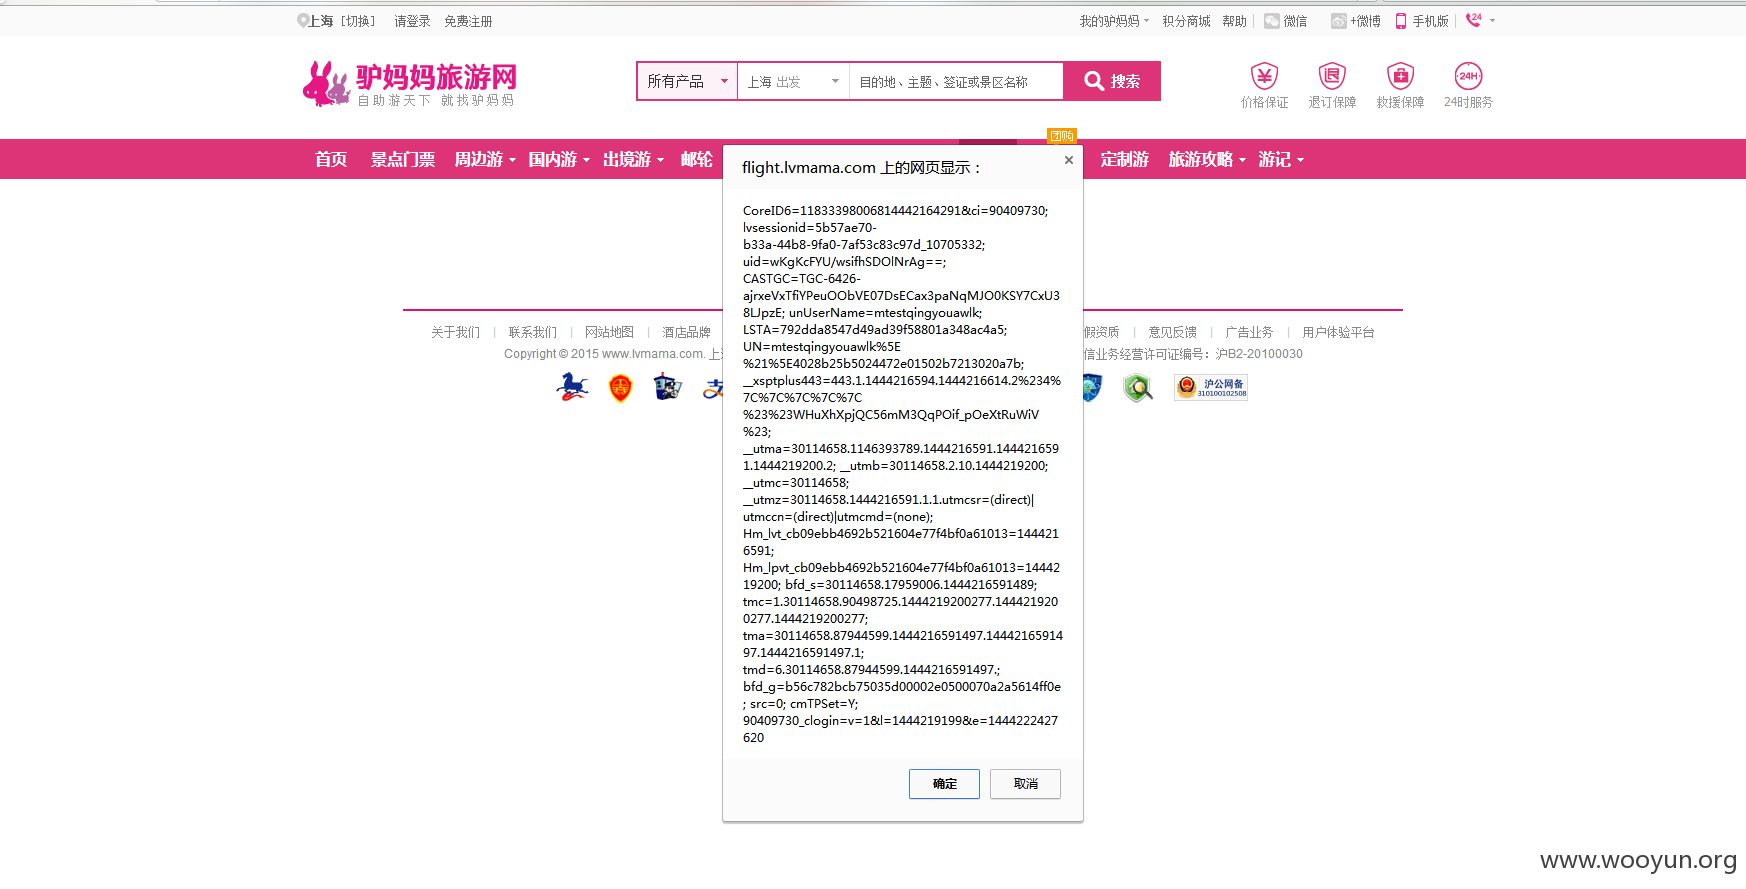The width and height of the screenshot is (1746, 889).
Task: Click the 搜索 search button
Action: point(1112,81)
